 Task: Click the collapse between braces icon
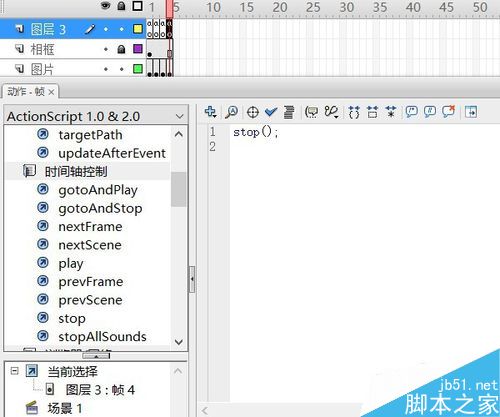(354, 112)
